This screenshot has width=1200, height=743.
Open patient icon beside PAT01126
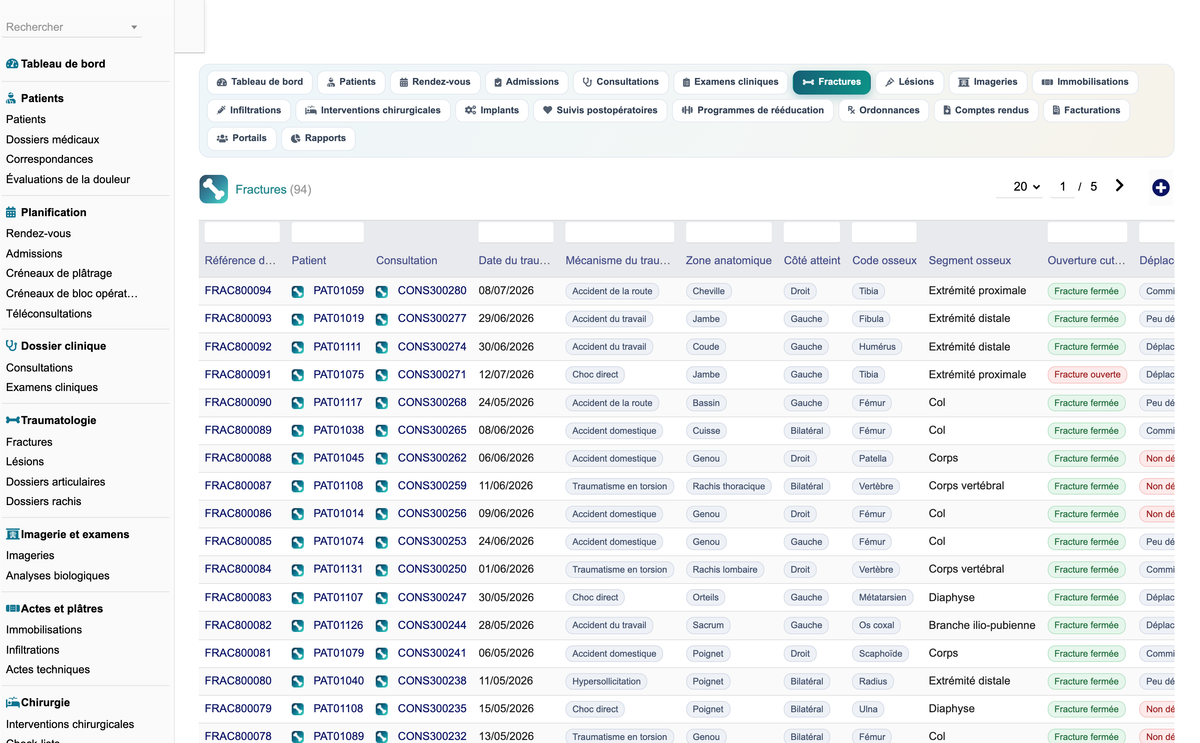298,626
